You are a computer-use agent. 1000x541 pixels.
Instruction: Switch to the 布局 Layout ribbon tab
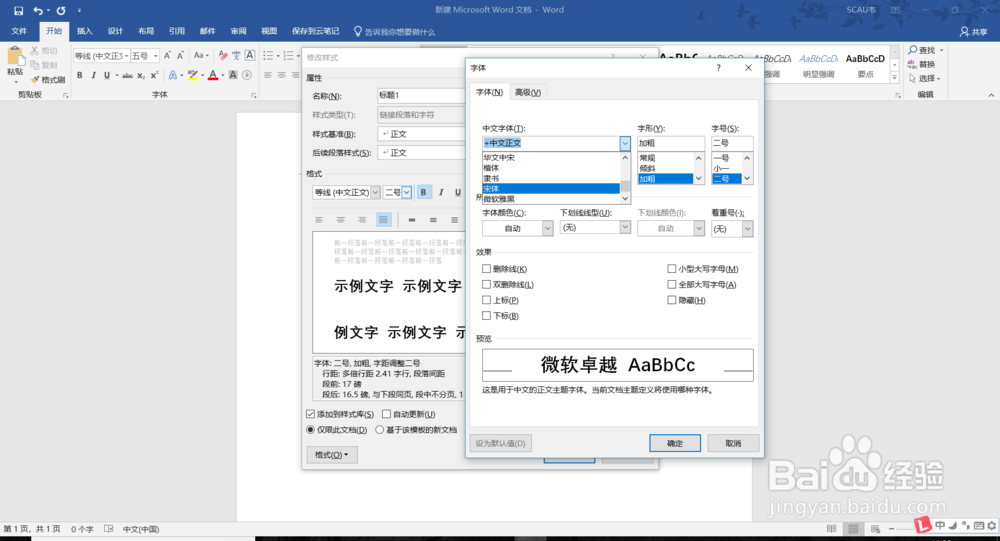point(146,31)
